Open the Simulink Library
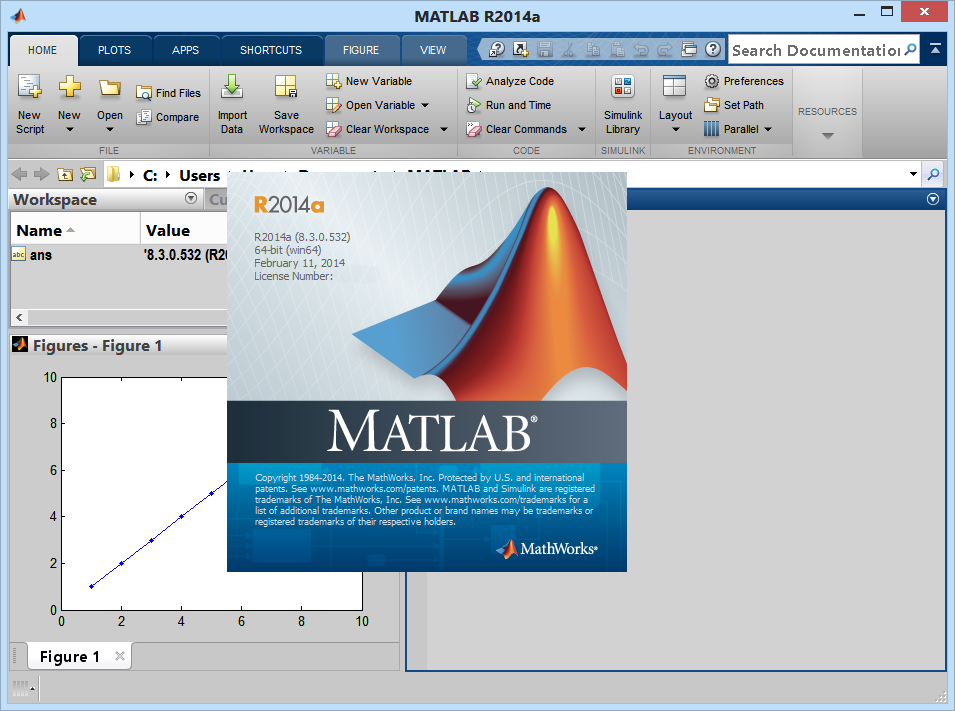 (623, 89)
